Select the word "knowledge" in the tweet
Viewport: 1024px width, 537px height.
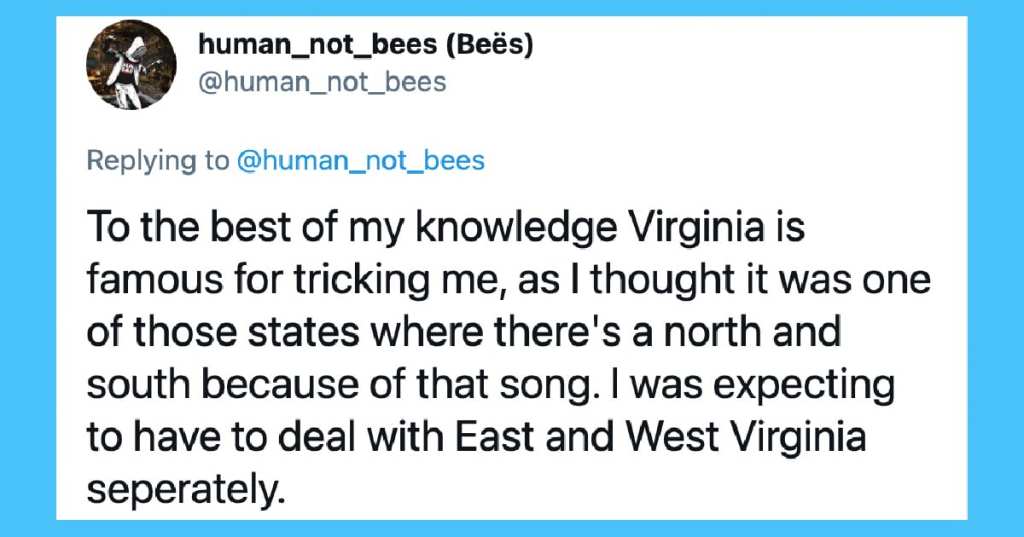click(517, 229)
